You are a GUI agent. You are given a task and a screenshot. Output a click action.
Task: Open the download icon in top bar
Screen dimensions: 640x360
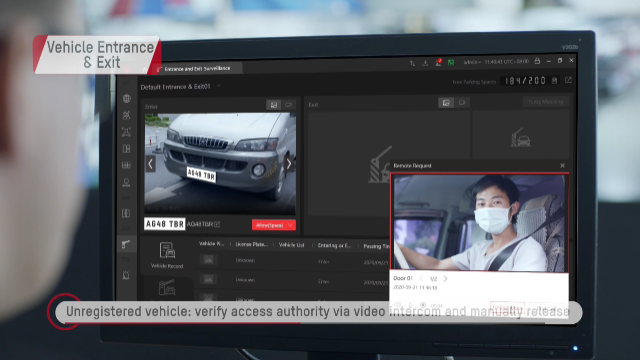point(425,63)
